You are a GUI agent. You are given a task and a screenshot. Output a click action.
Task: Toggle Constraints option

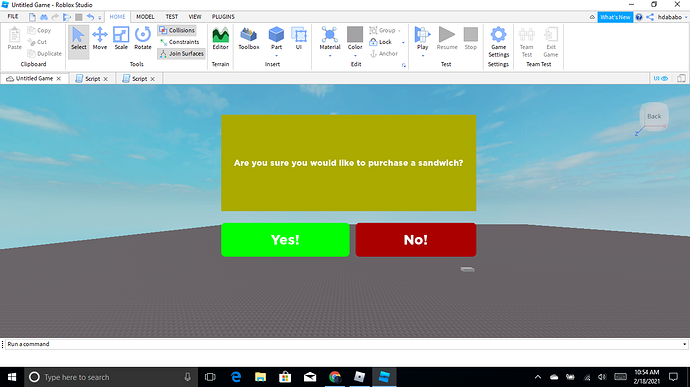(x=180, y=42)
